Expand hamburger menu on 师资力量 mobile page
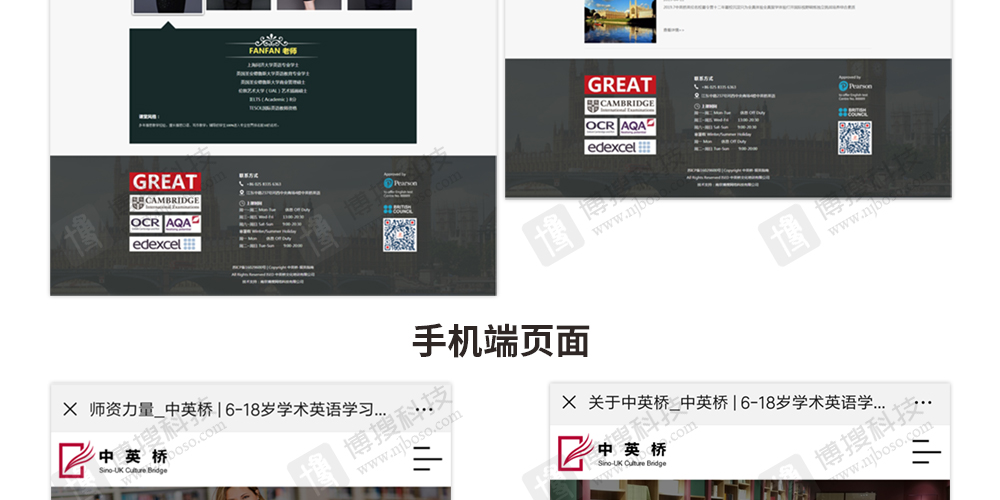The image size is (1000, 500). pyautogui.click(x=427, y=459)
